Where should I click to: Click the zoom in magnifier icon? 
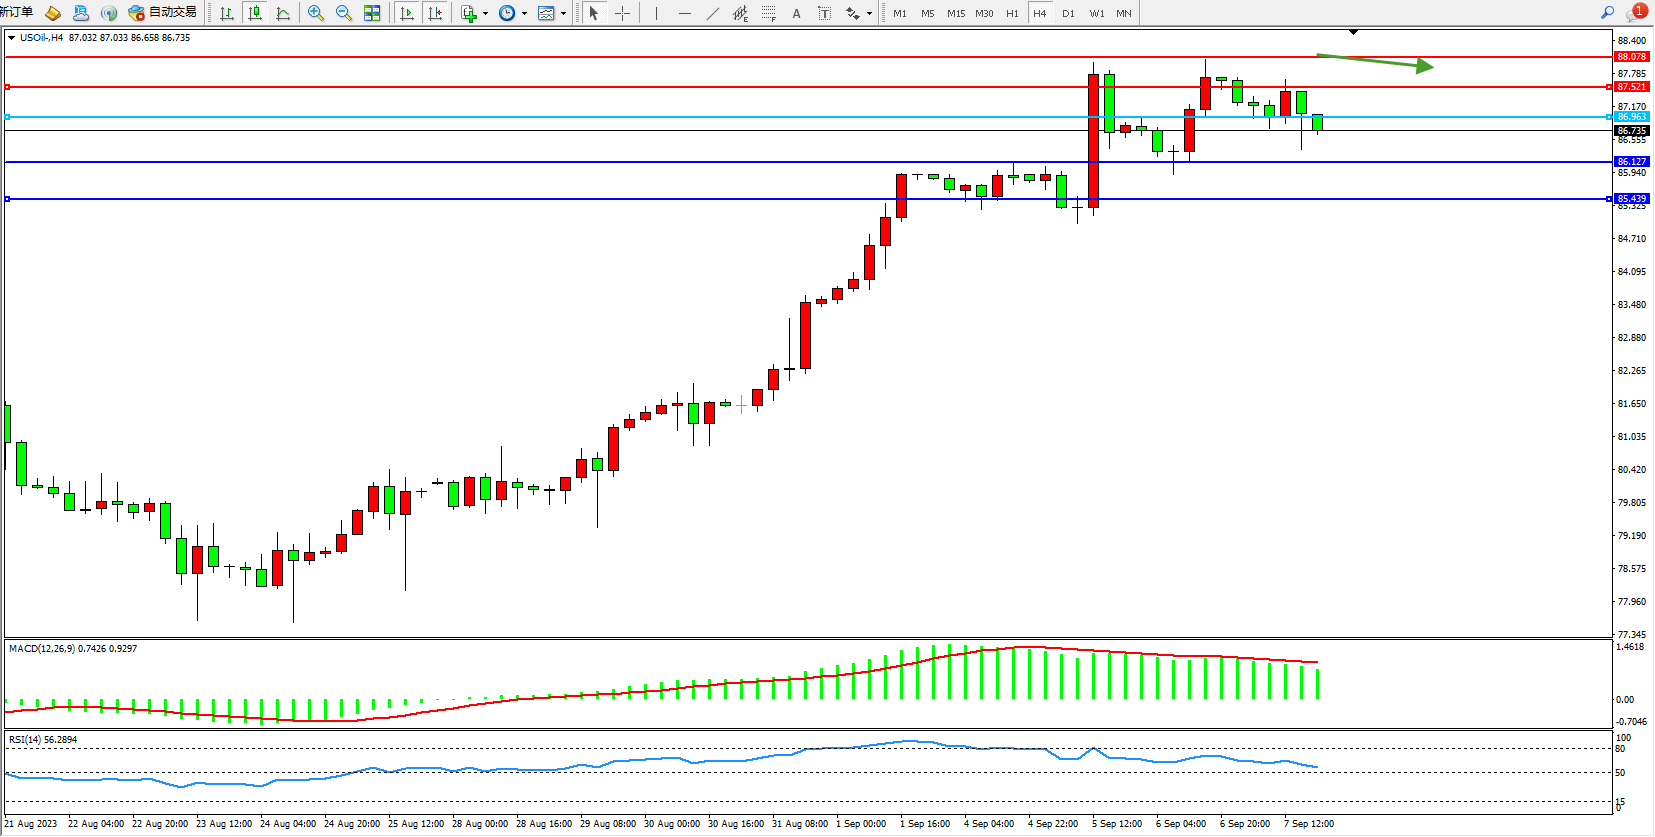[316, 13]
